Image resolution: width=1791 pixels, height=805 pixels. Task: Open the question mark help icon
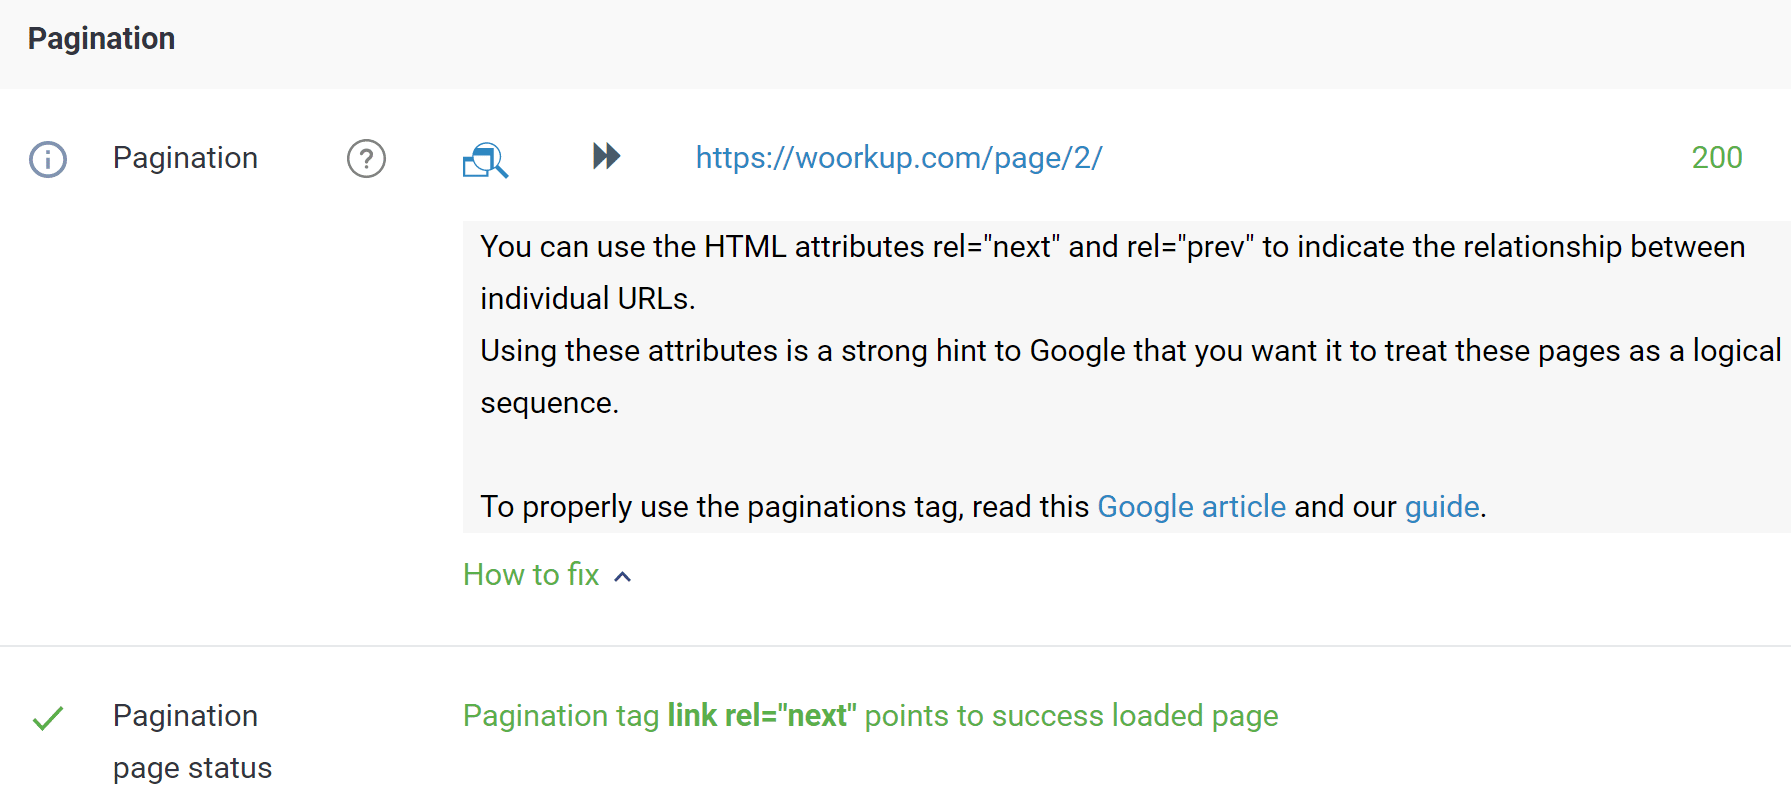(366, 158)
